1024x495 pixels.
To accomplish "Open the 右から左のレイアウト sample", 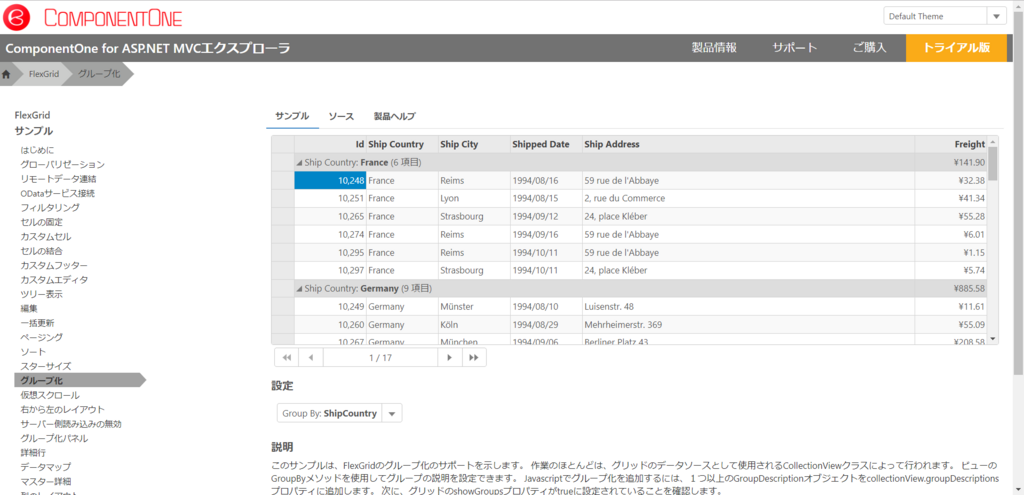I will pos(62,409).
